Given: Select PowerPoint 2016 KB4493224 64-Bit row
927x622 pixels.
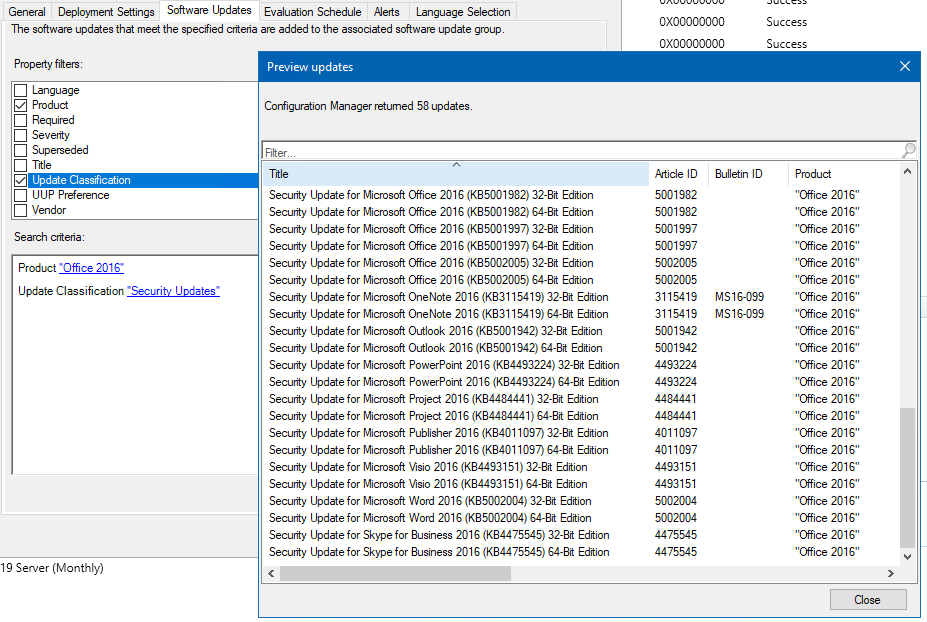Looking at the screenshot, I should tap(581, 382).
